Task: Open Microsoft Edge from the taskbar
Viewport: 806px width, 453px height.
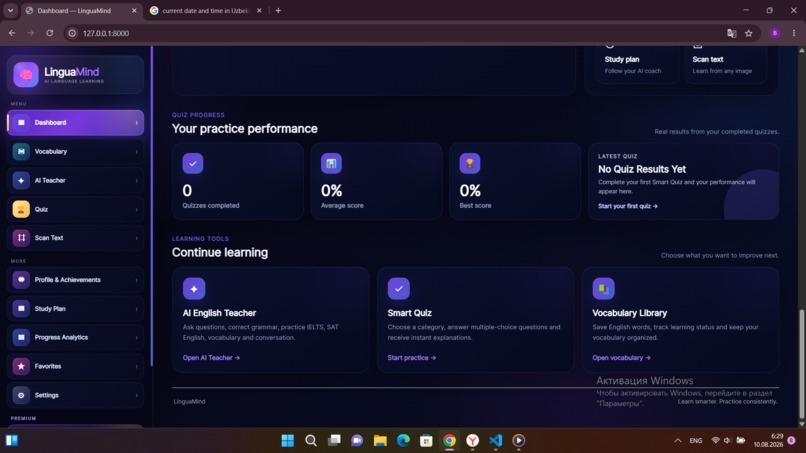Action: click(x=403, y=441)
